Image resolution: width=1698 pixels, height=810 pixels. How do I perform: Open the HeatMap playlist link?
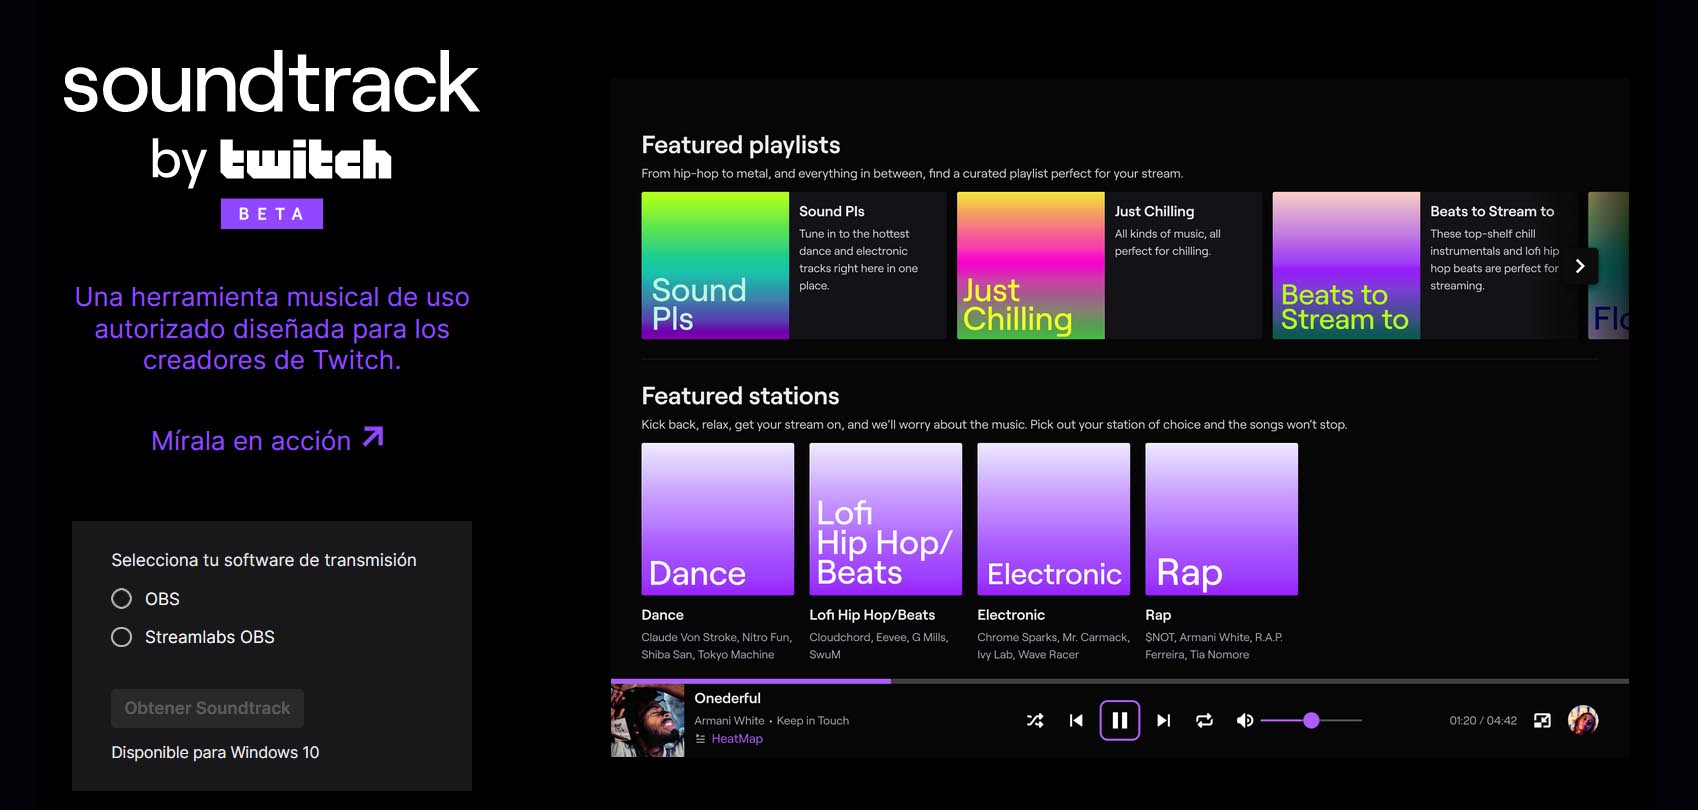pos(736,739)
